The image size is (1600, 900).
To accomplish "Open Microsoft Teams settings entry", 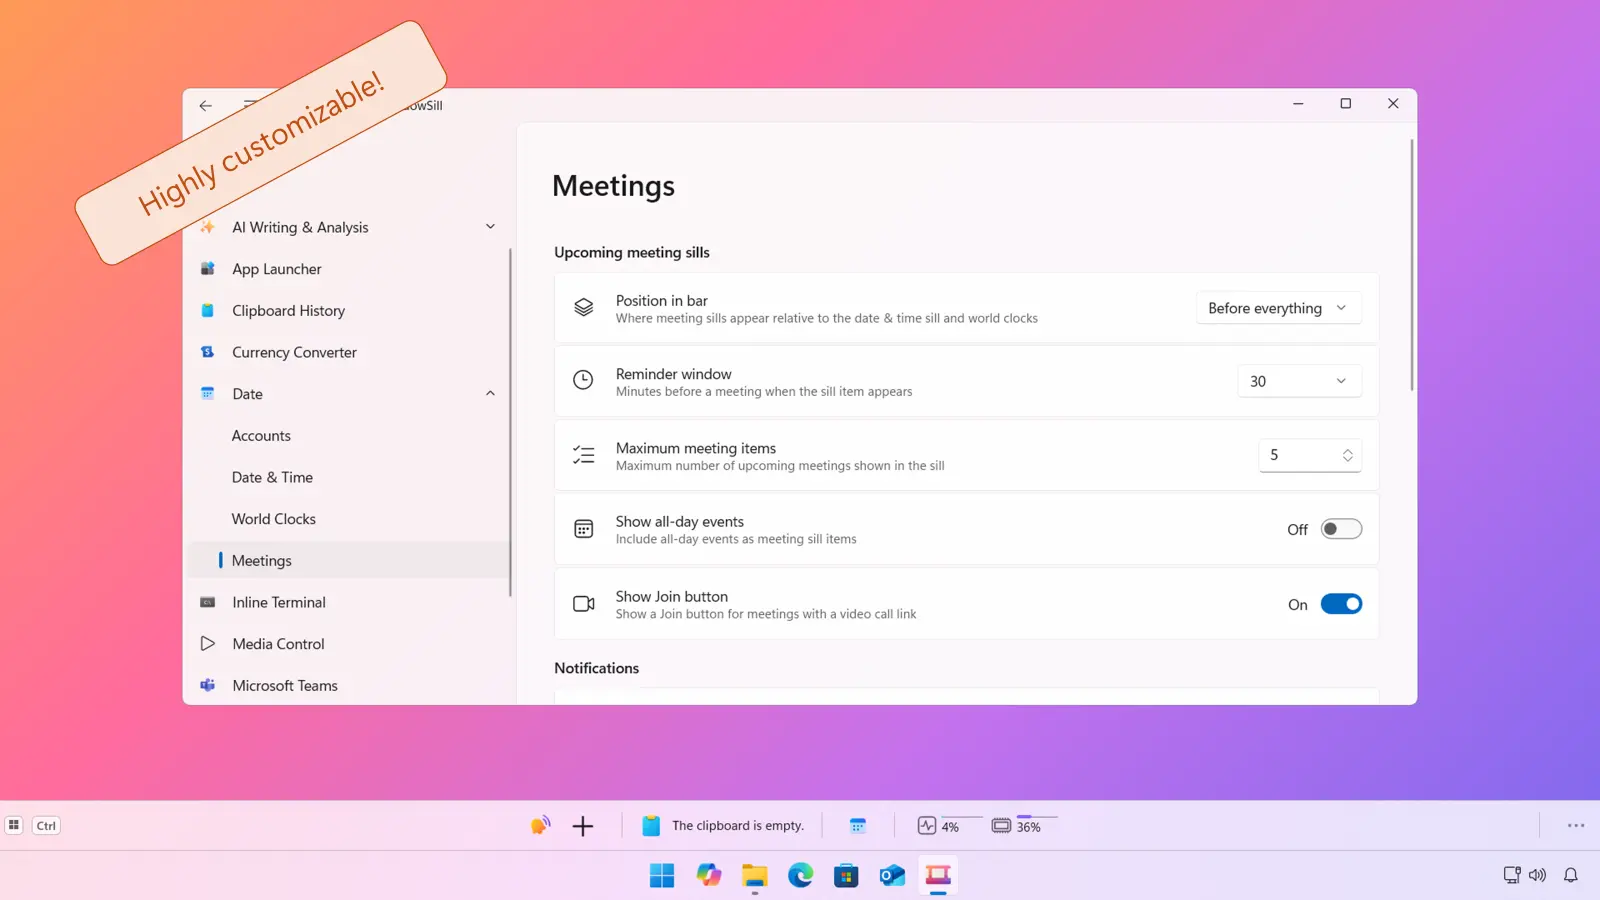I will 348,686.
